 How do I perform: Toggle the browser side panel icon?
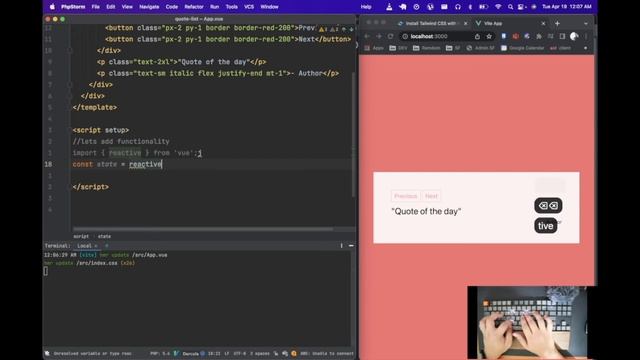[562, 36]
